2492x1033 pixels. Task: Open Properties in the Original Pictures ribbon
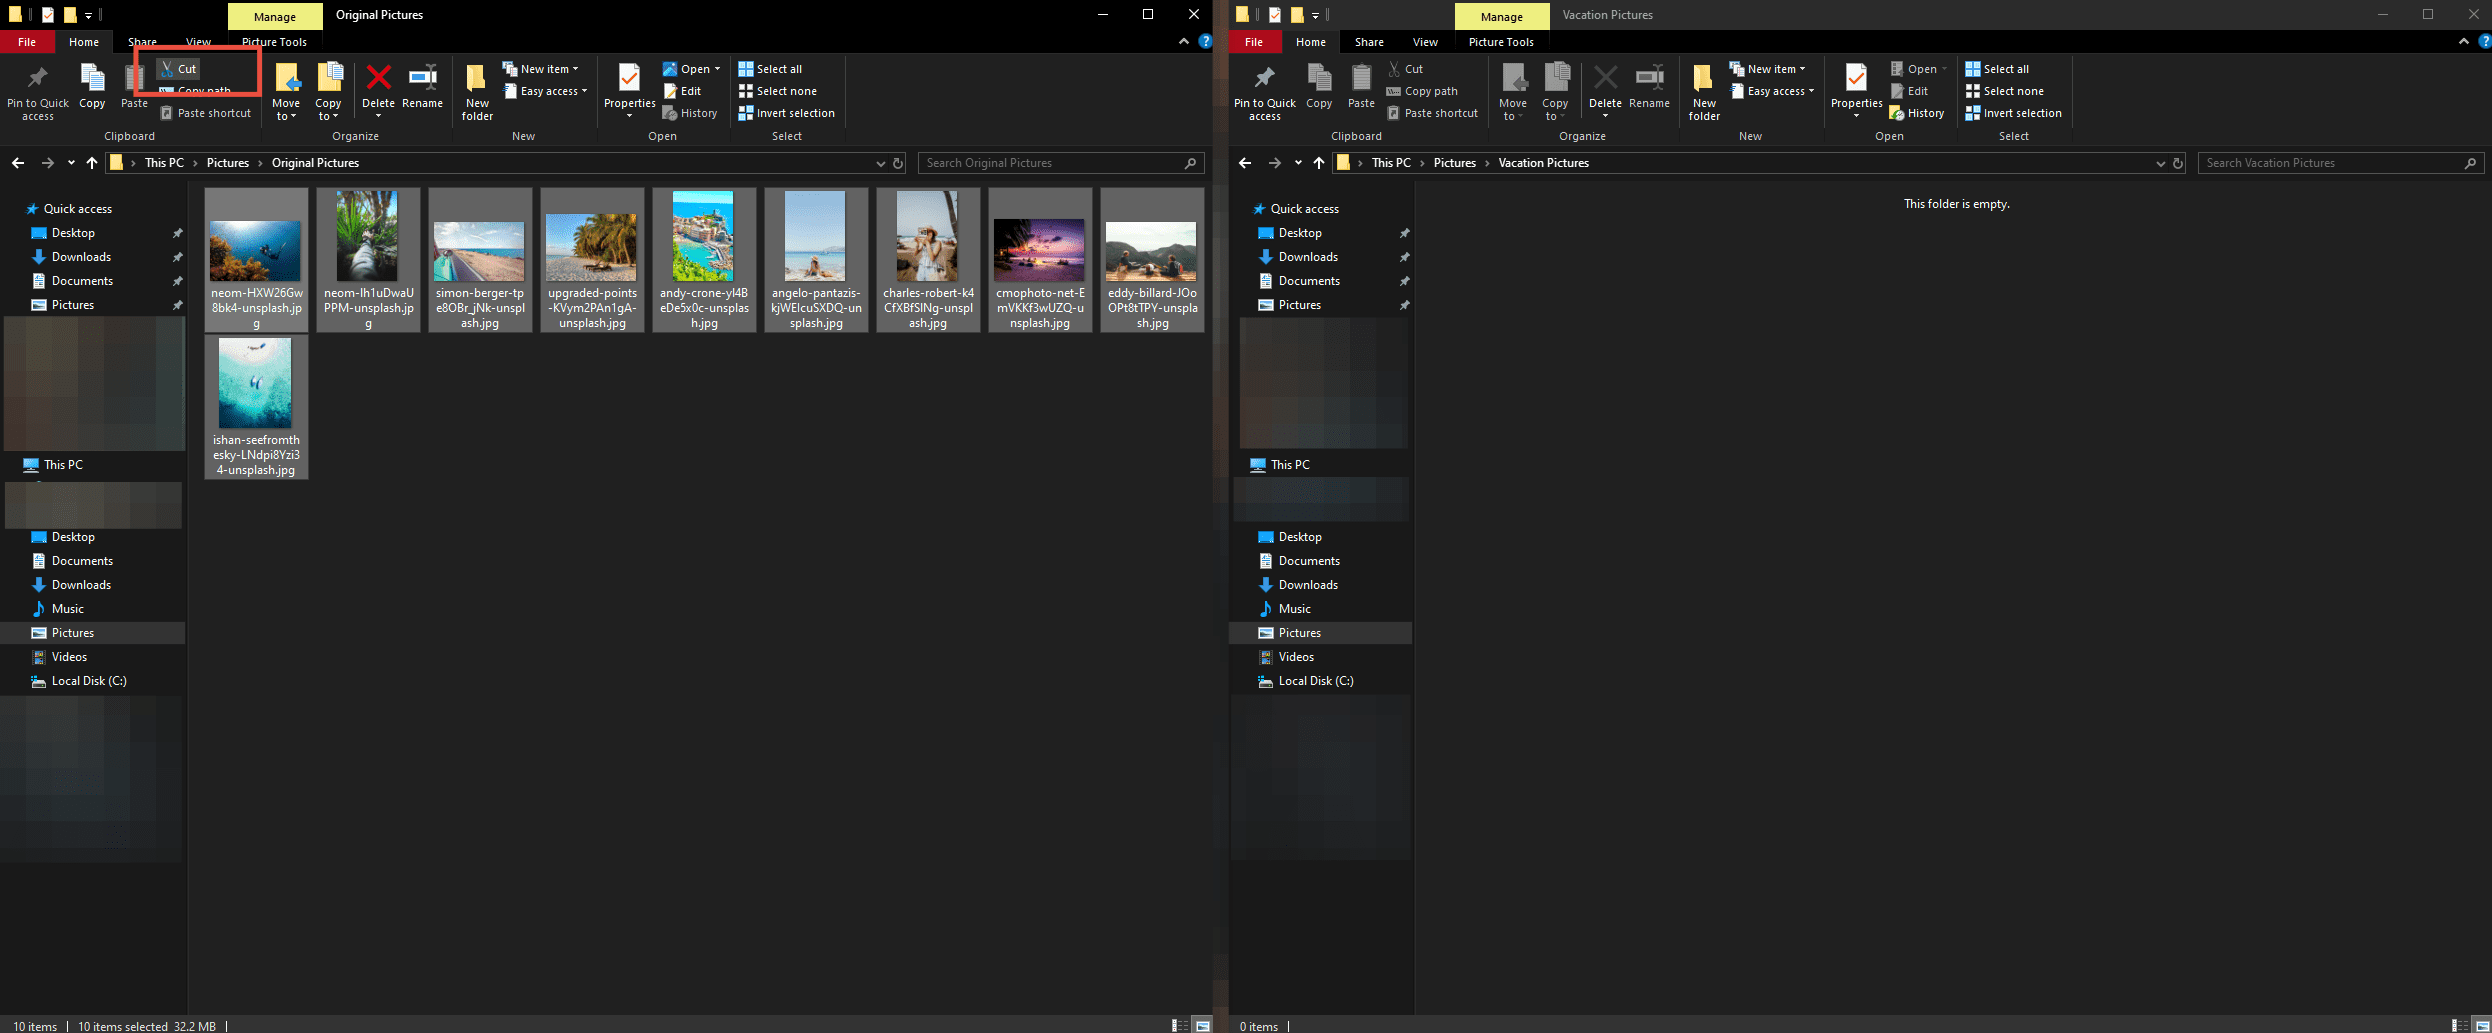click(x=629, y=86)
